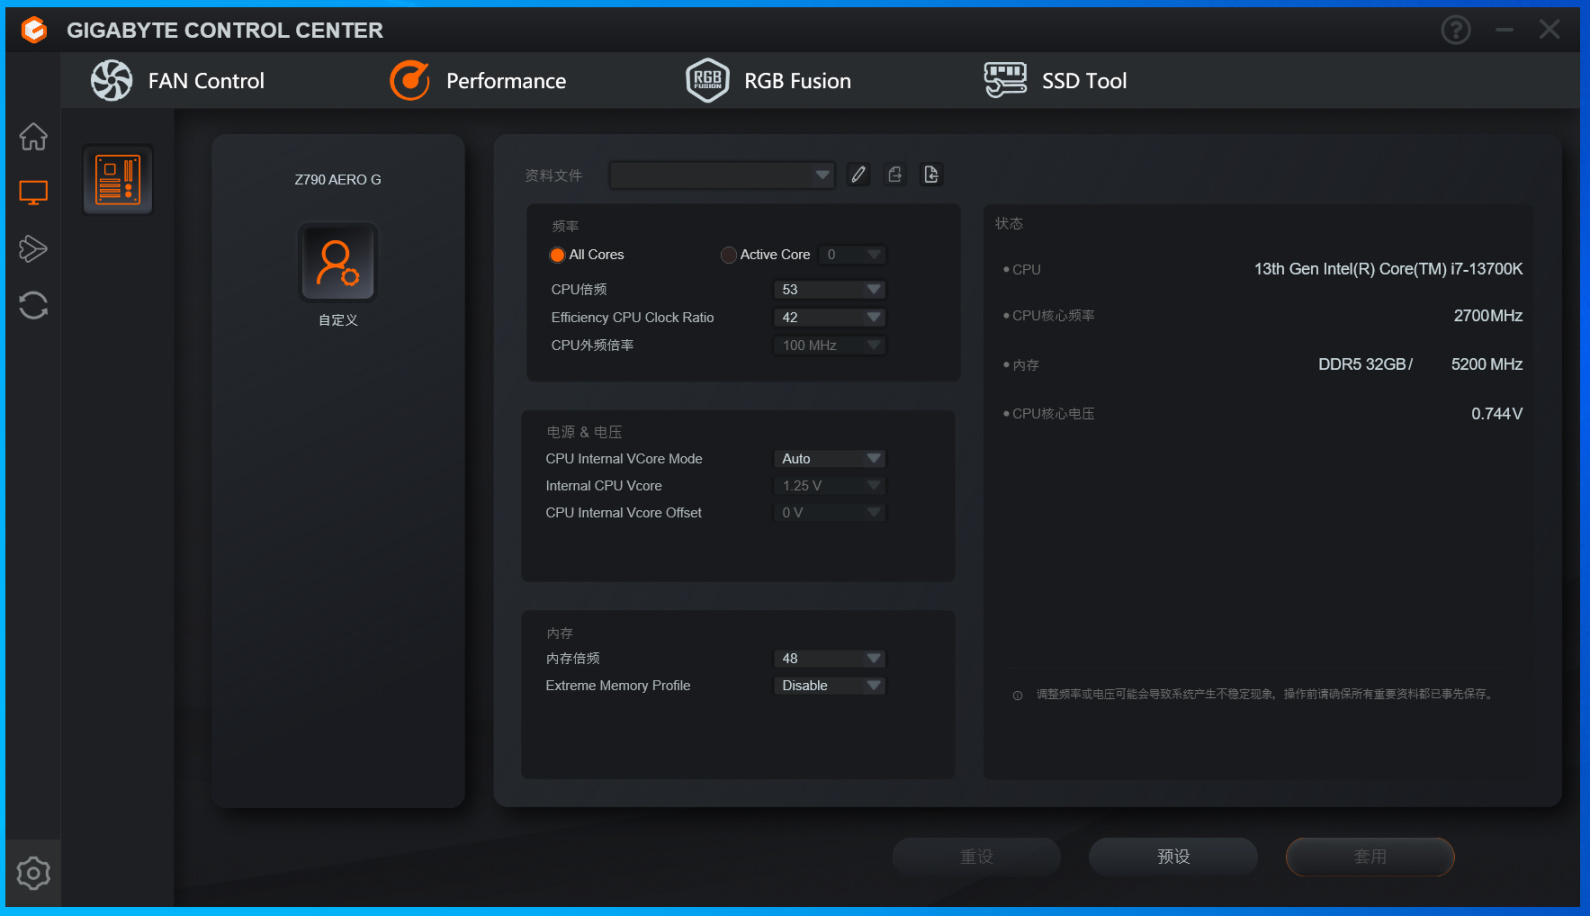Screen dimensions: 1590x916
Task: Expand the Efficiency CPU Clock Ratio dropdown
Action: (x=829, y=317)
